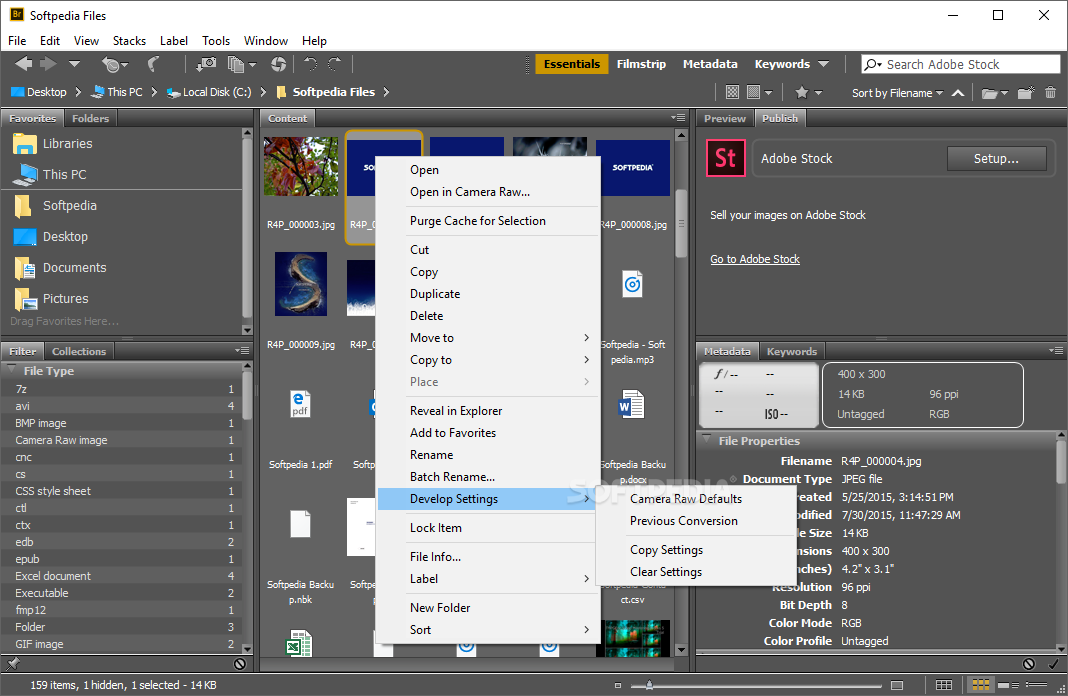
Task: Switch to the Collections tab
Action: (79, 351)
